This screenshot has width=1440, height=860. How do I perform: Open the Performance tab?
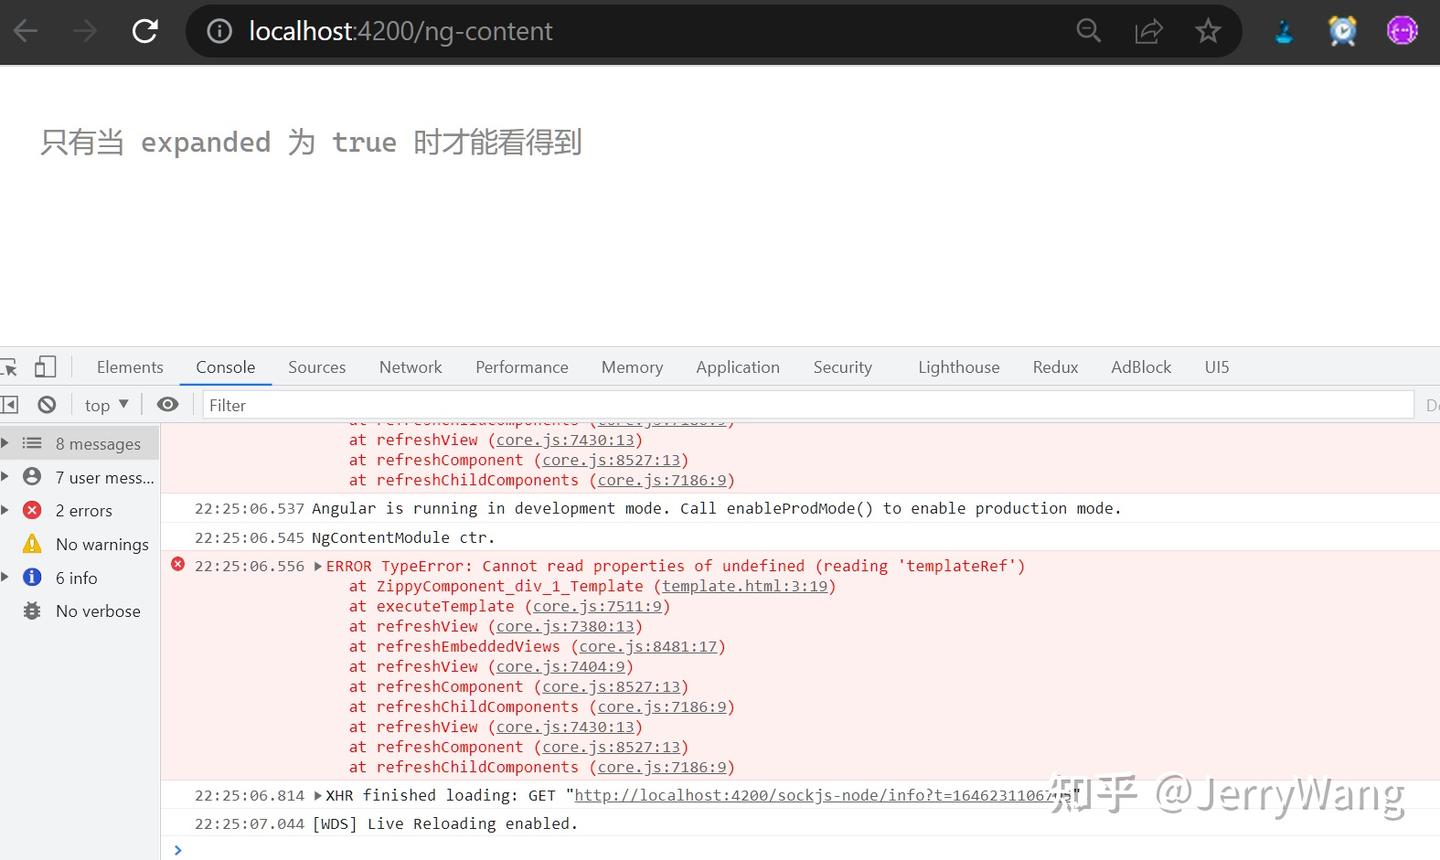[x=522, y=367]
